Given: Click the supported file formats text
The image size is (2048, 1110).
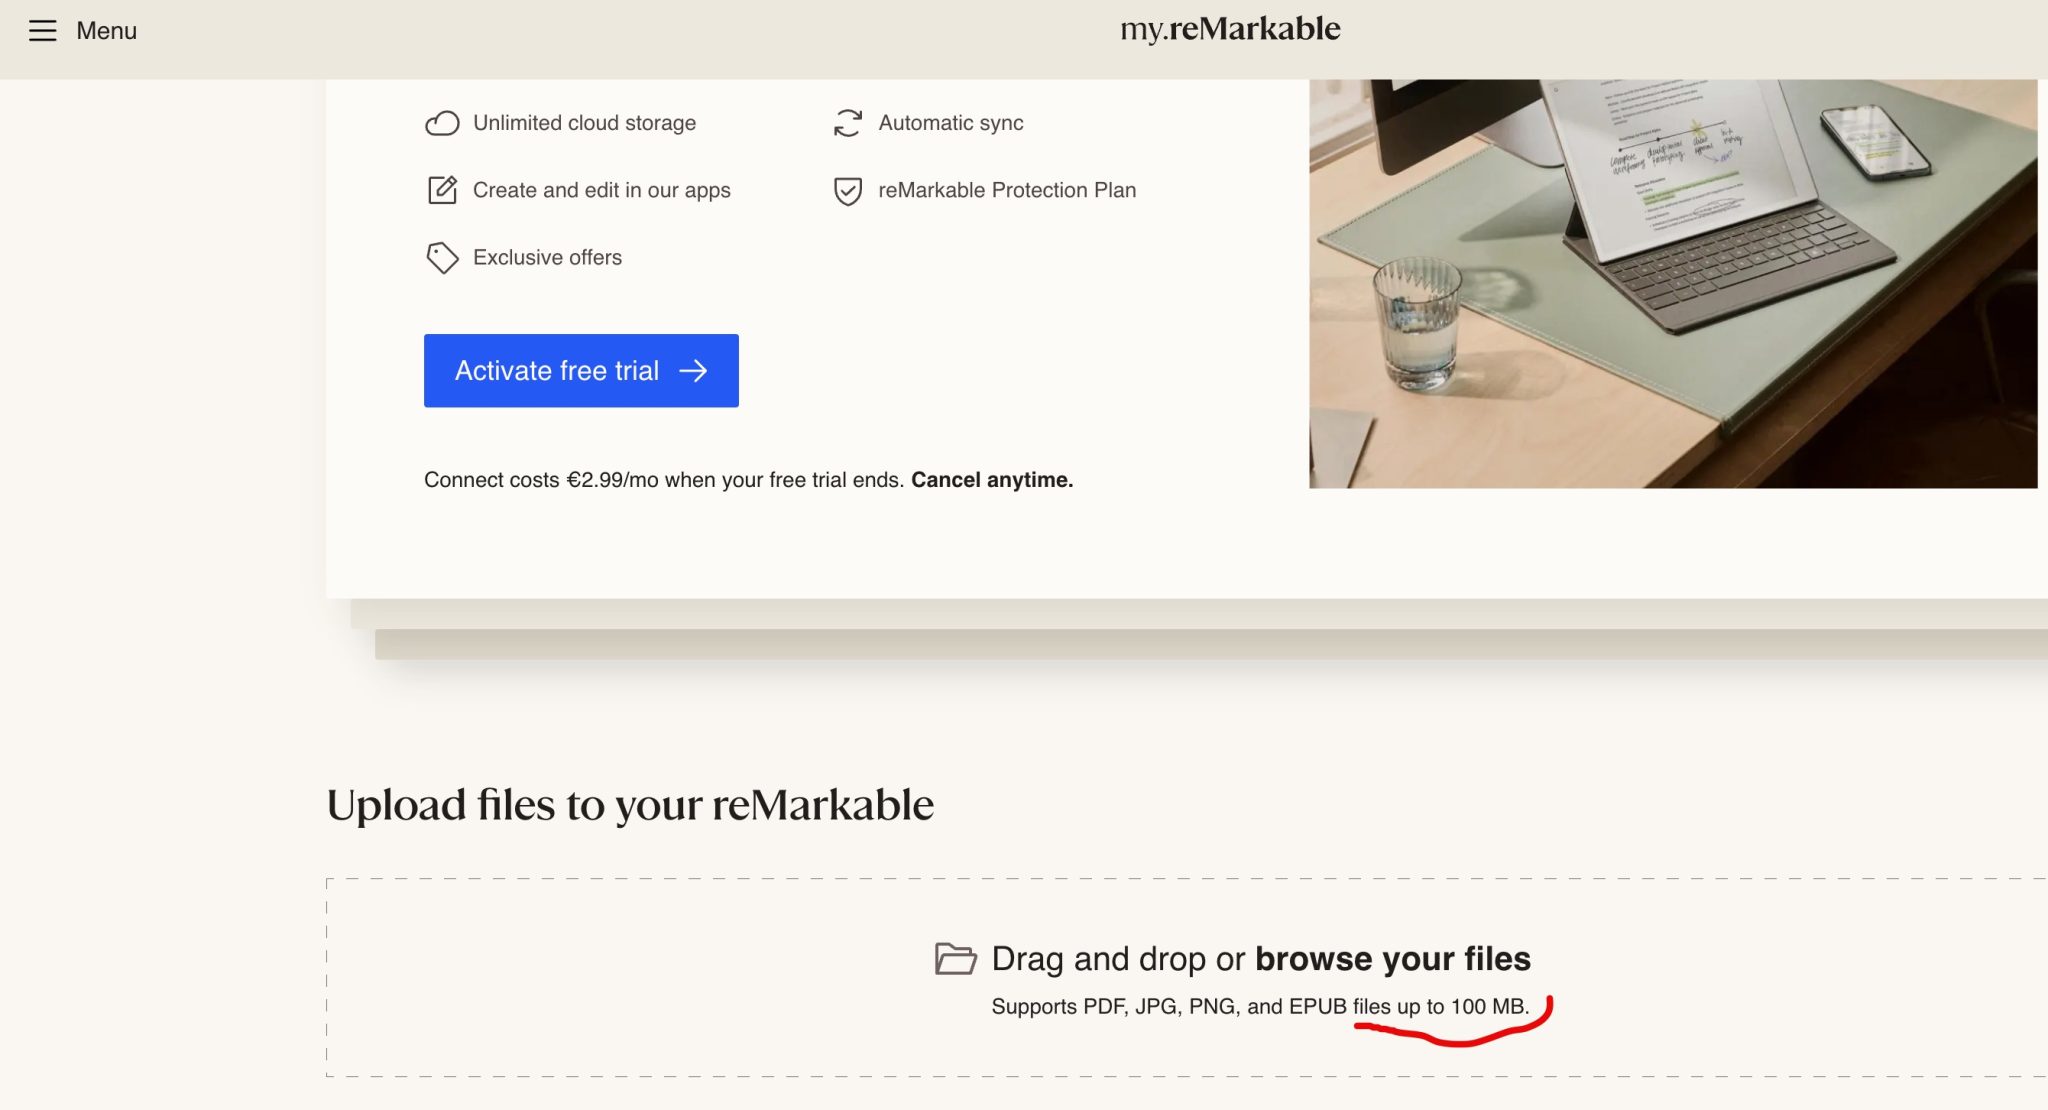Looking at the screenshot, I should click(1258, 1007).
